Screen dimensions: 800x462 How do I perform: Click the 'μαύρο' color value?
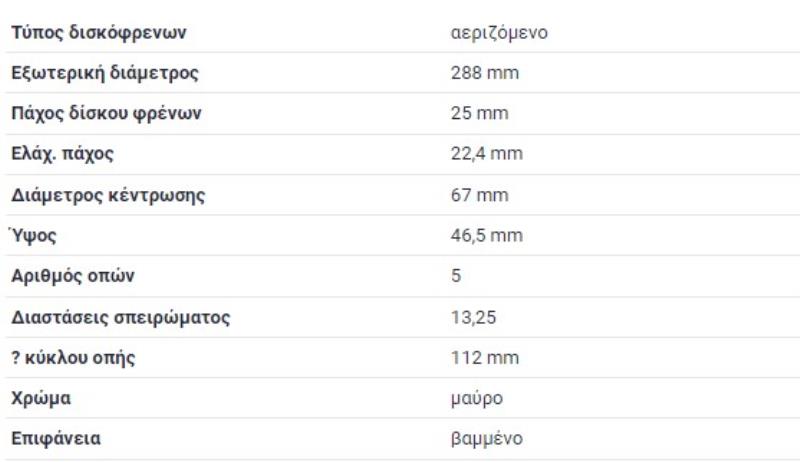(477, 399)
